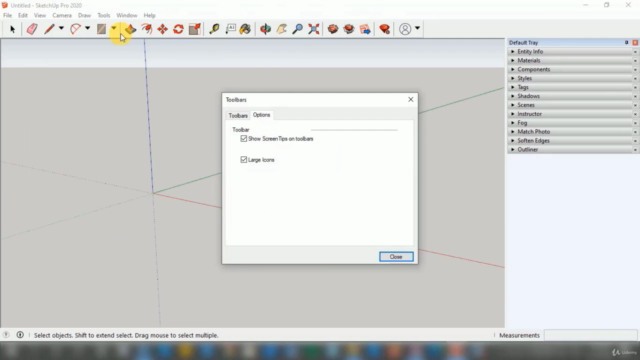Open the View menu
The height and width of the screenshot is (360, 640).
point(40,16)
